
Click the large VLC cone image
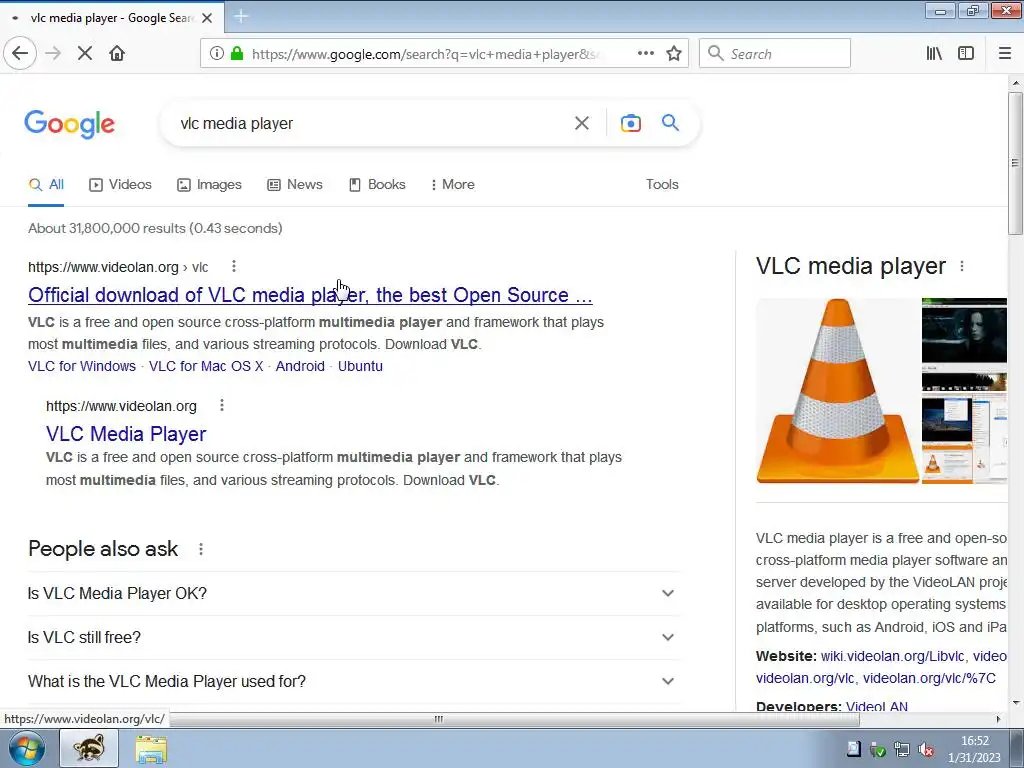[x=837, y=391]
